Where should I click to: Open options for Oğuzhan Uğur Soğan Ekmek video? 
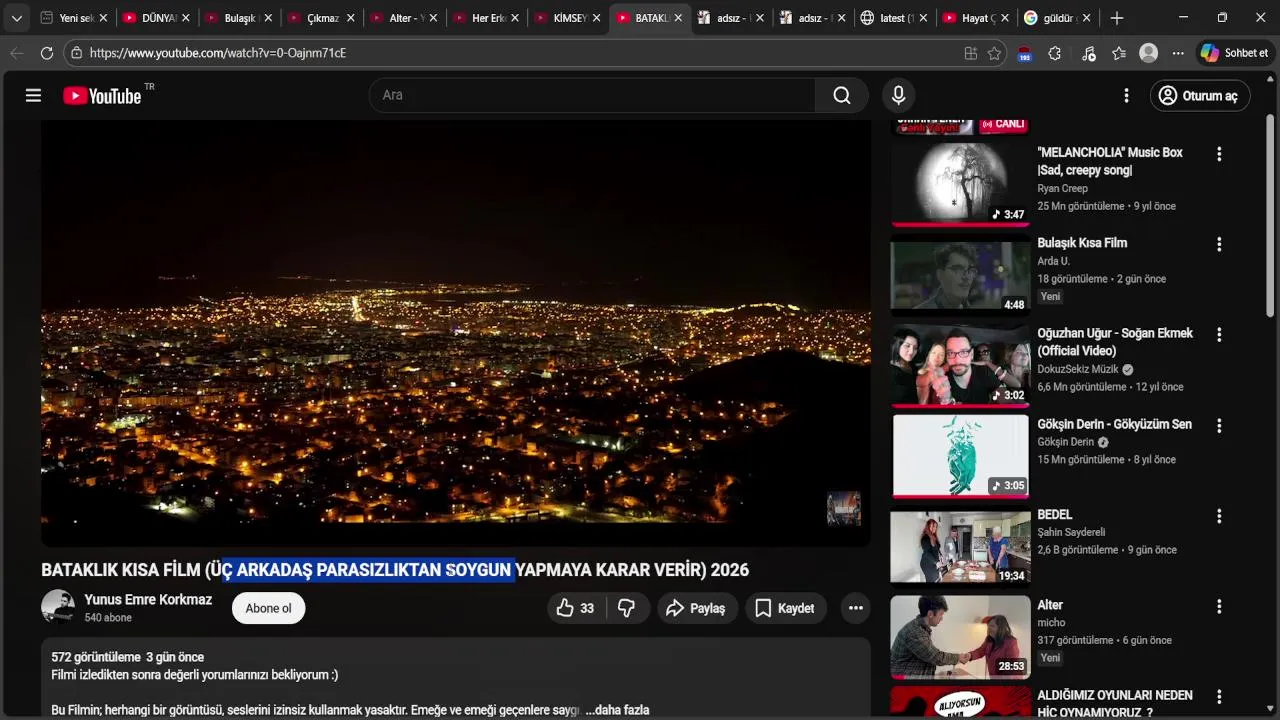(1219, 335)
